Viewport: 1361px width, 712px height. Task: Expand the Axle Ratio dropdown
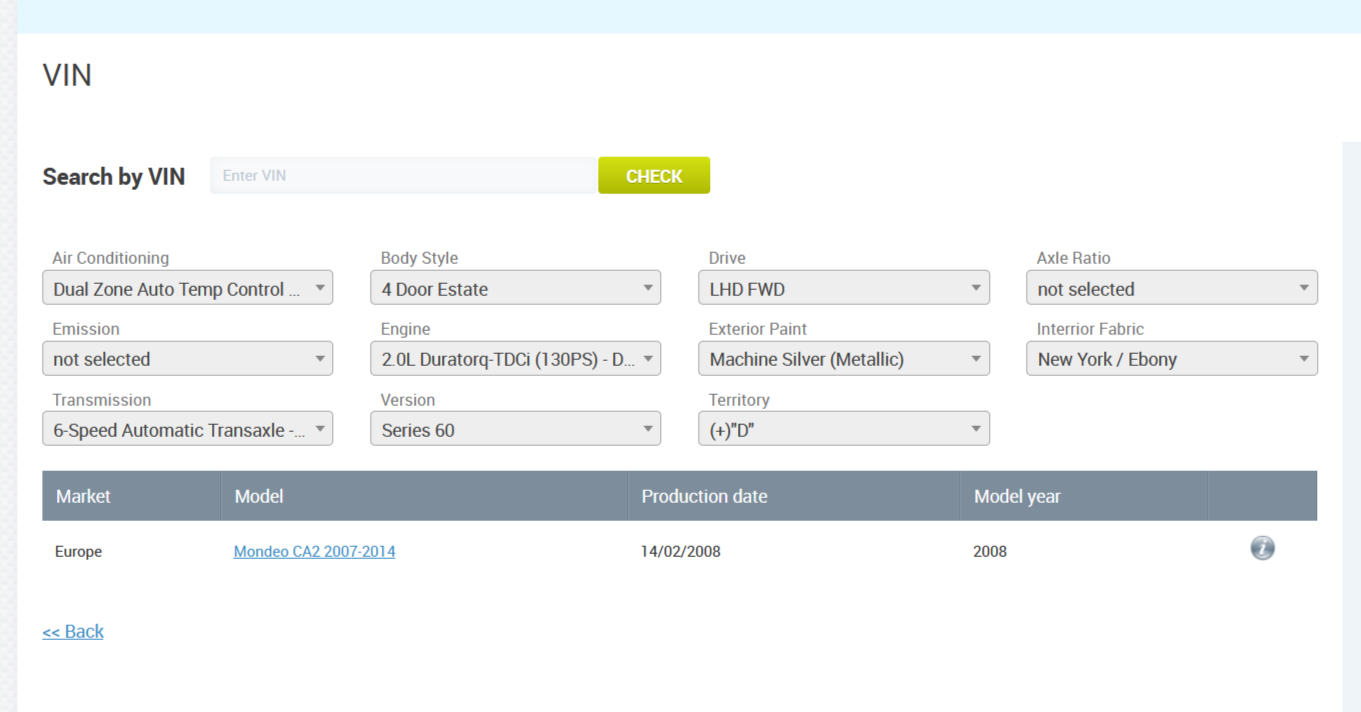coord(1171,288)
